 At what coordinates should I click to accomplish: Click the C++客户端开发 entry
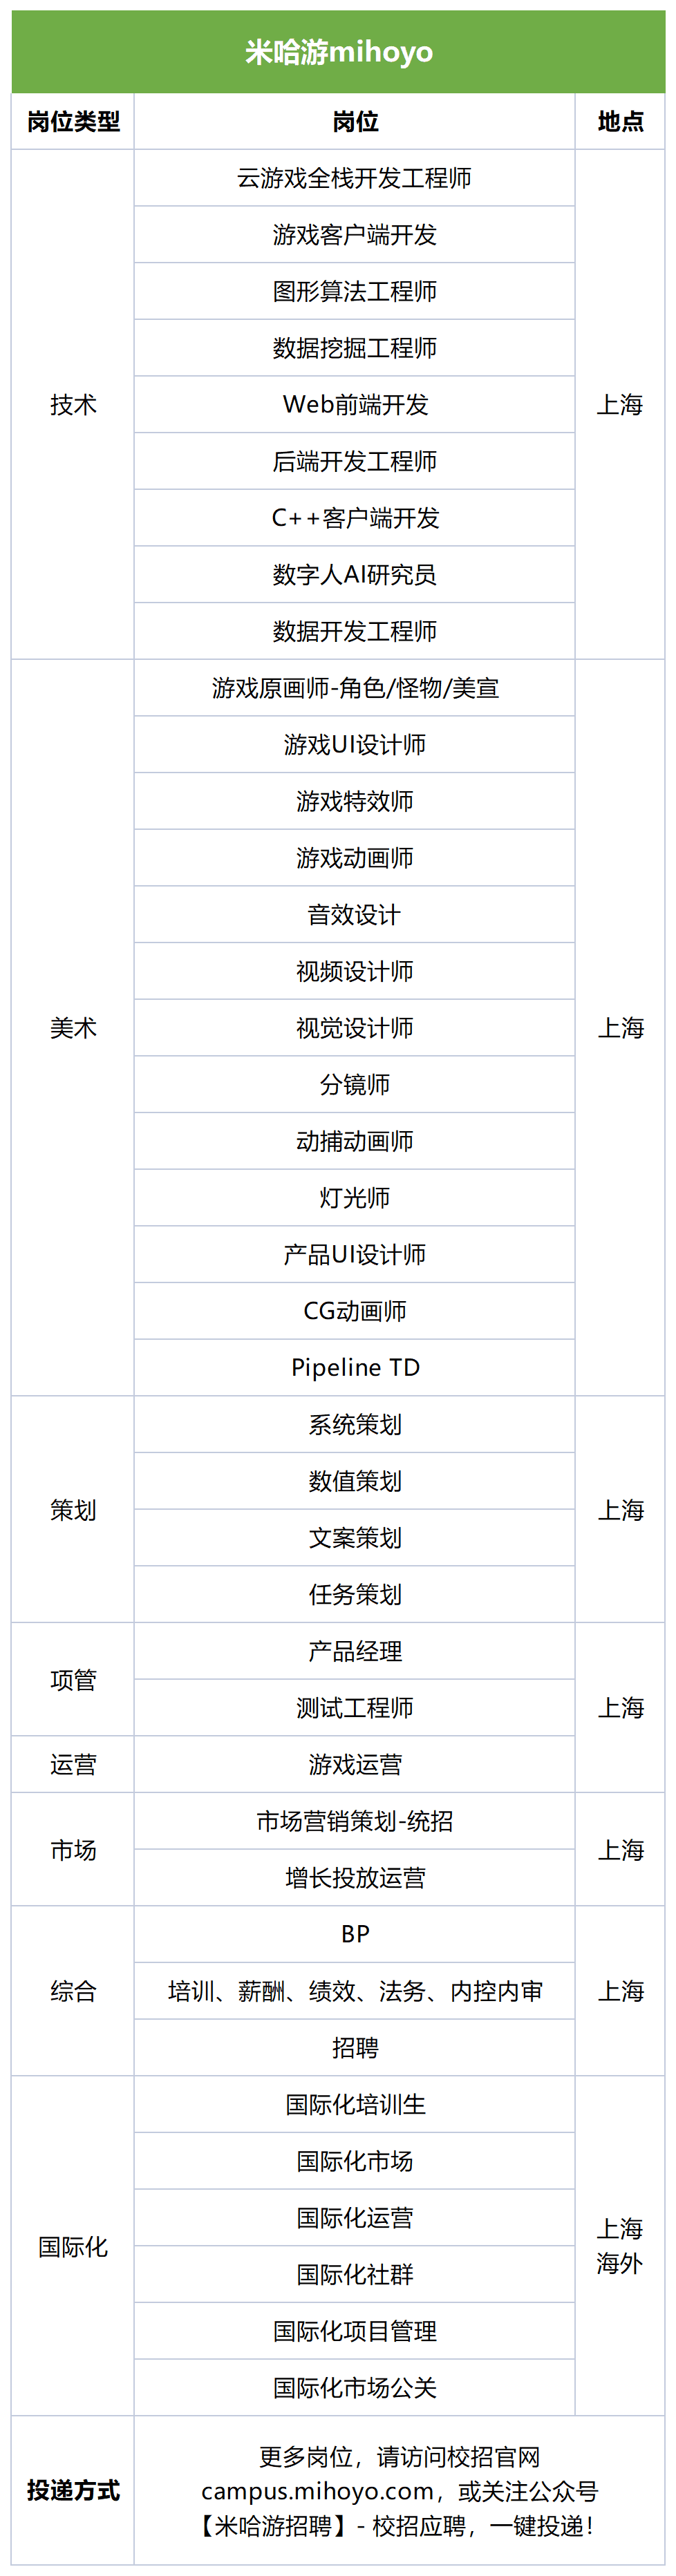coord(355,518)
